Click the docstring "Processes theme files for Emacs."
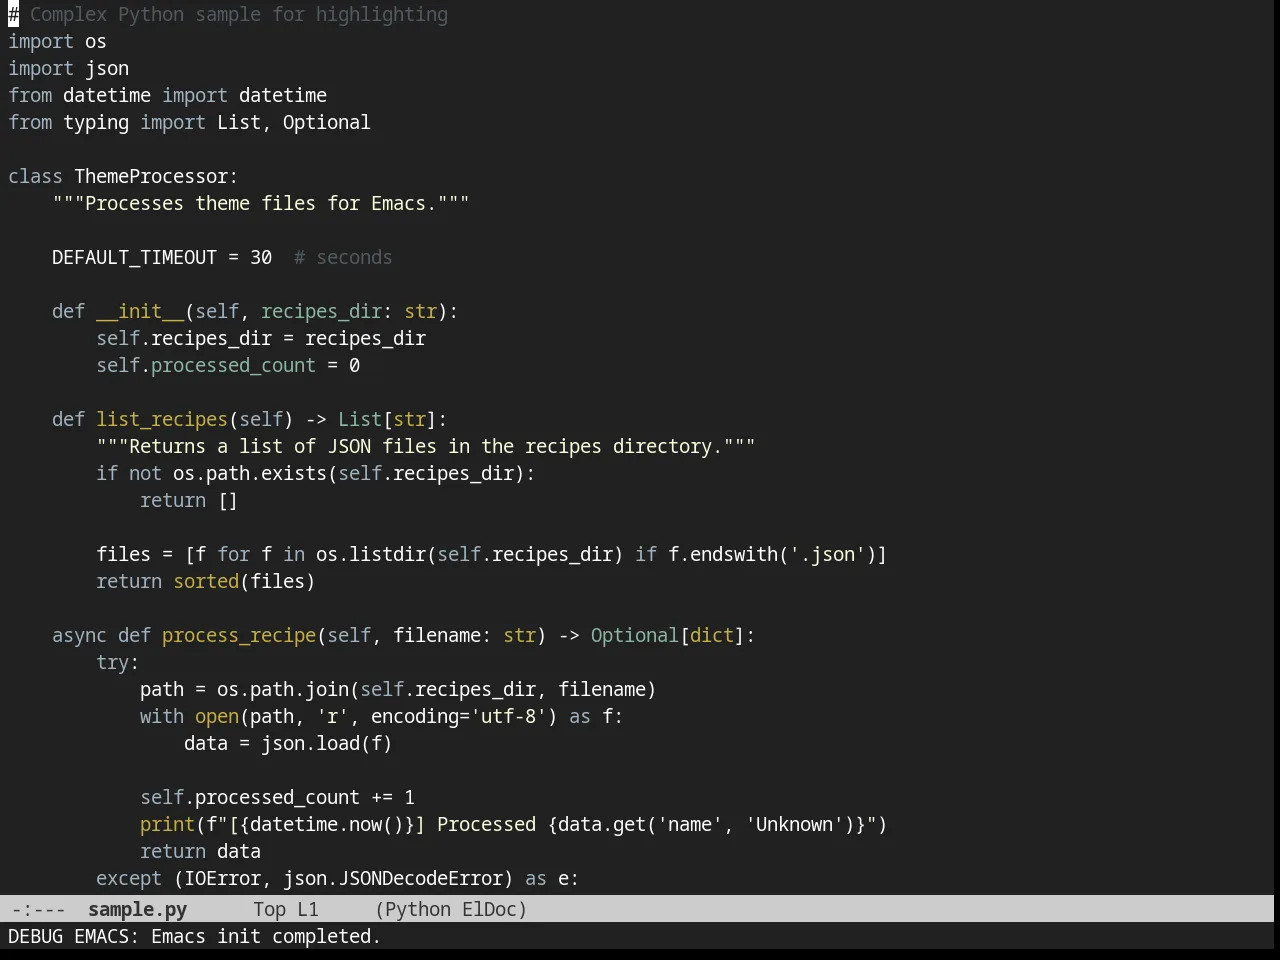Image resolution: width=1280 pixels, height=960 pixels. click(x=261, y=204)
